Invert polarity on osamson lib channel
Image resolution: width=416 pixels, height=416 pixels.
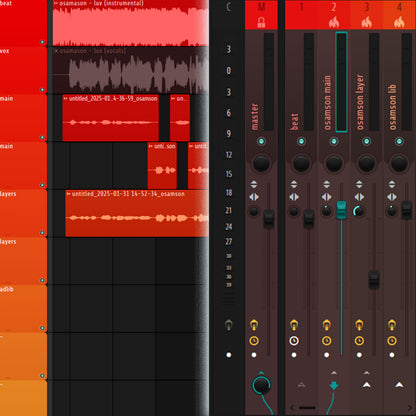pyautogui.click(x=392, y=185)
